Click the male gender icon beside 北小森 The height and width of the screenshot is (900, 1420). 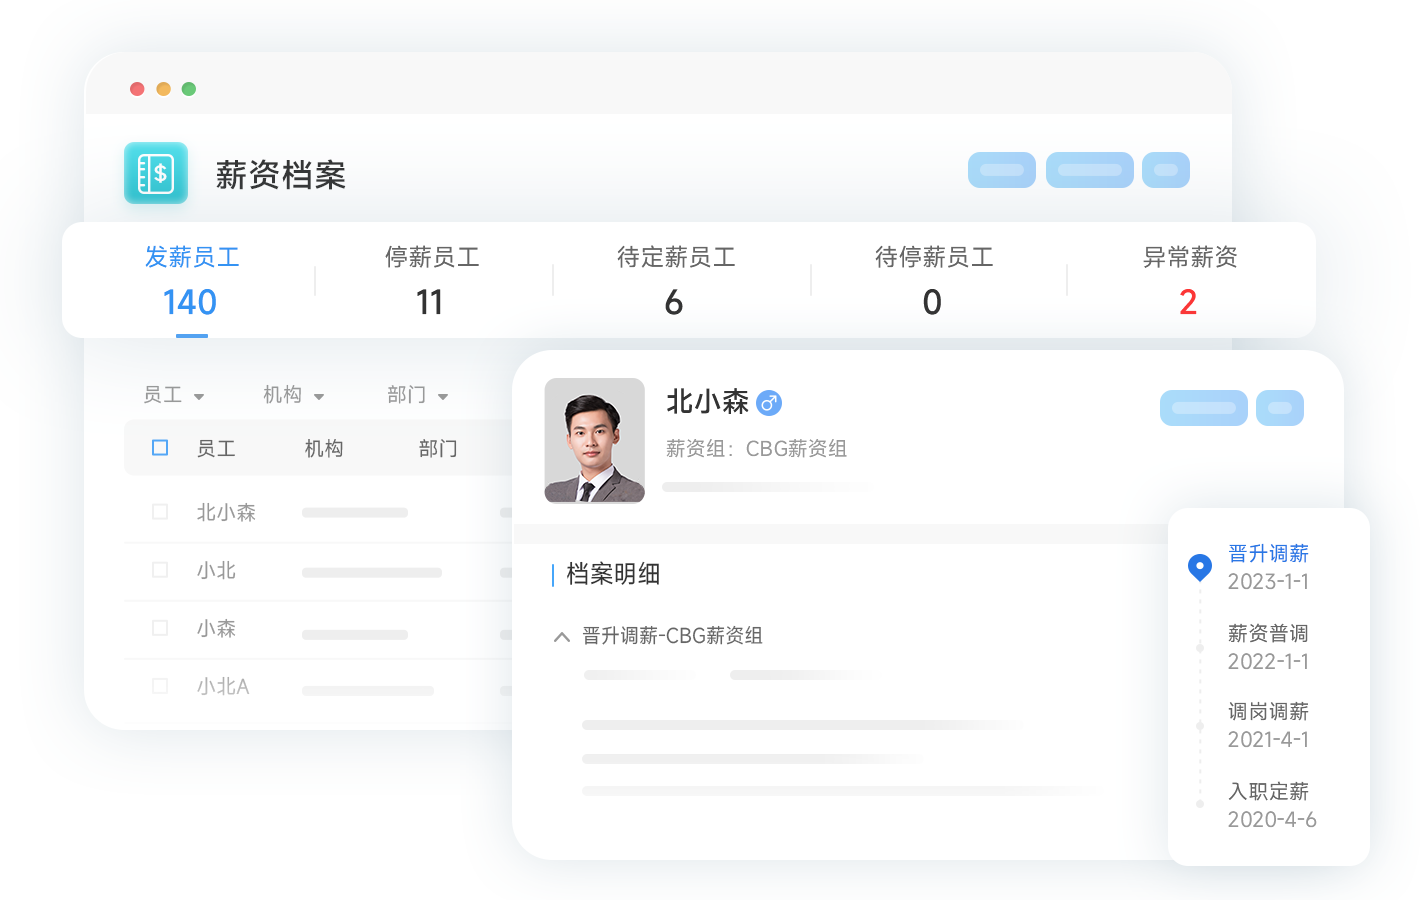pyautogui.click(x=768, y=403)
